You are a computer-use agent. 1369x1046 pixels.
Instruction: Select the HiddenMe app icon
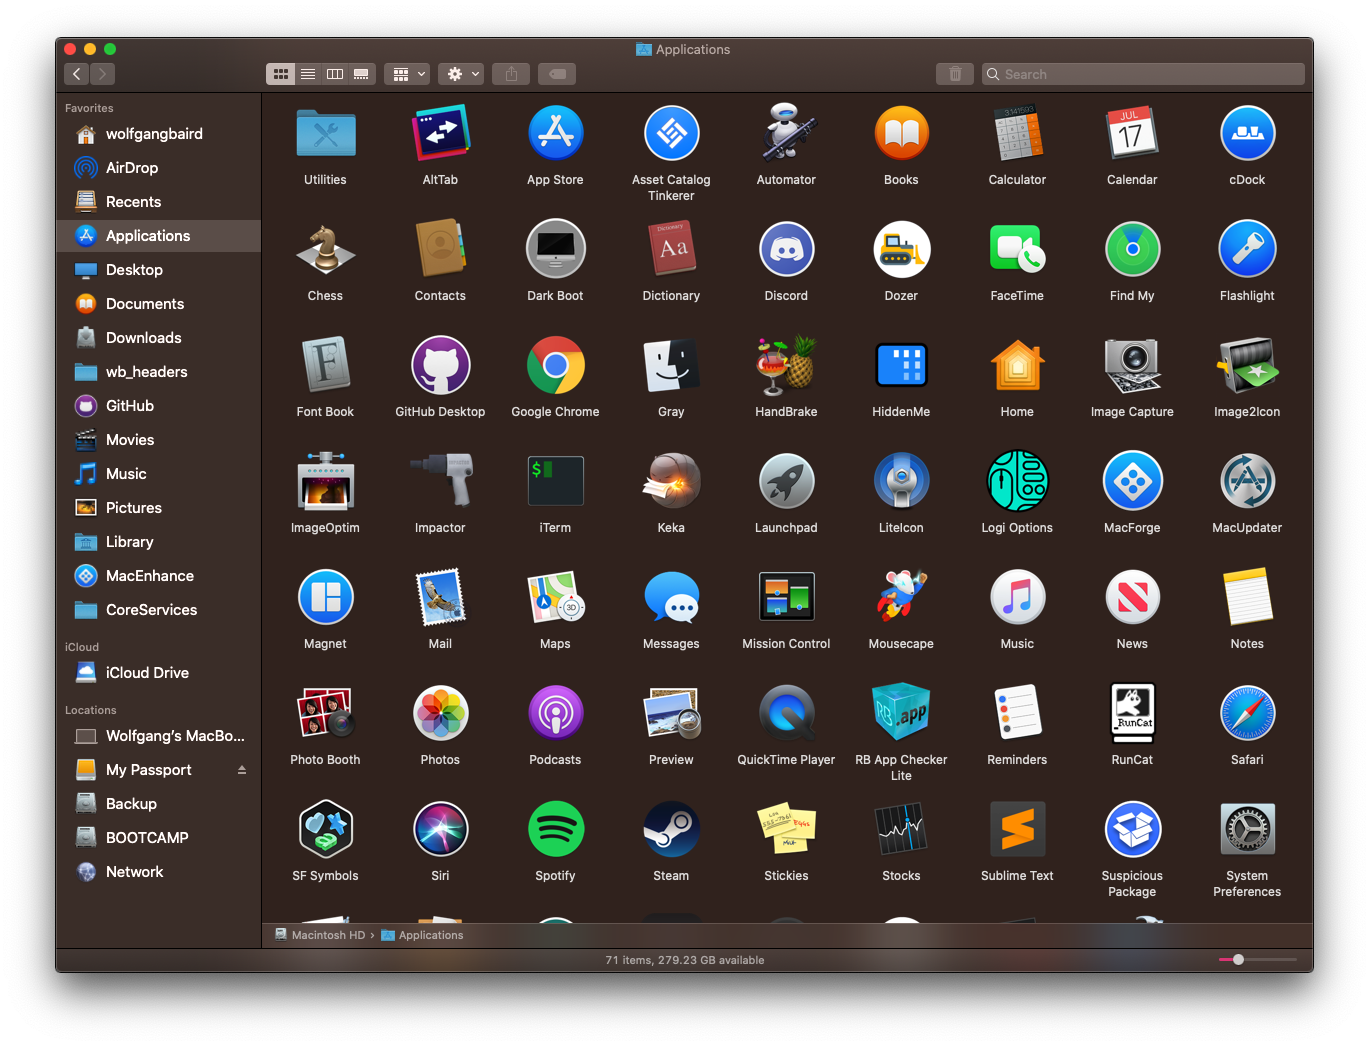(901, 366)
